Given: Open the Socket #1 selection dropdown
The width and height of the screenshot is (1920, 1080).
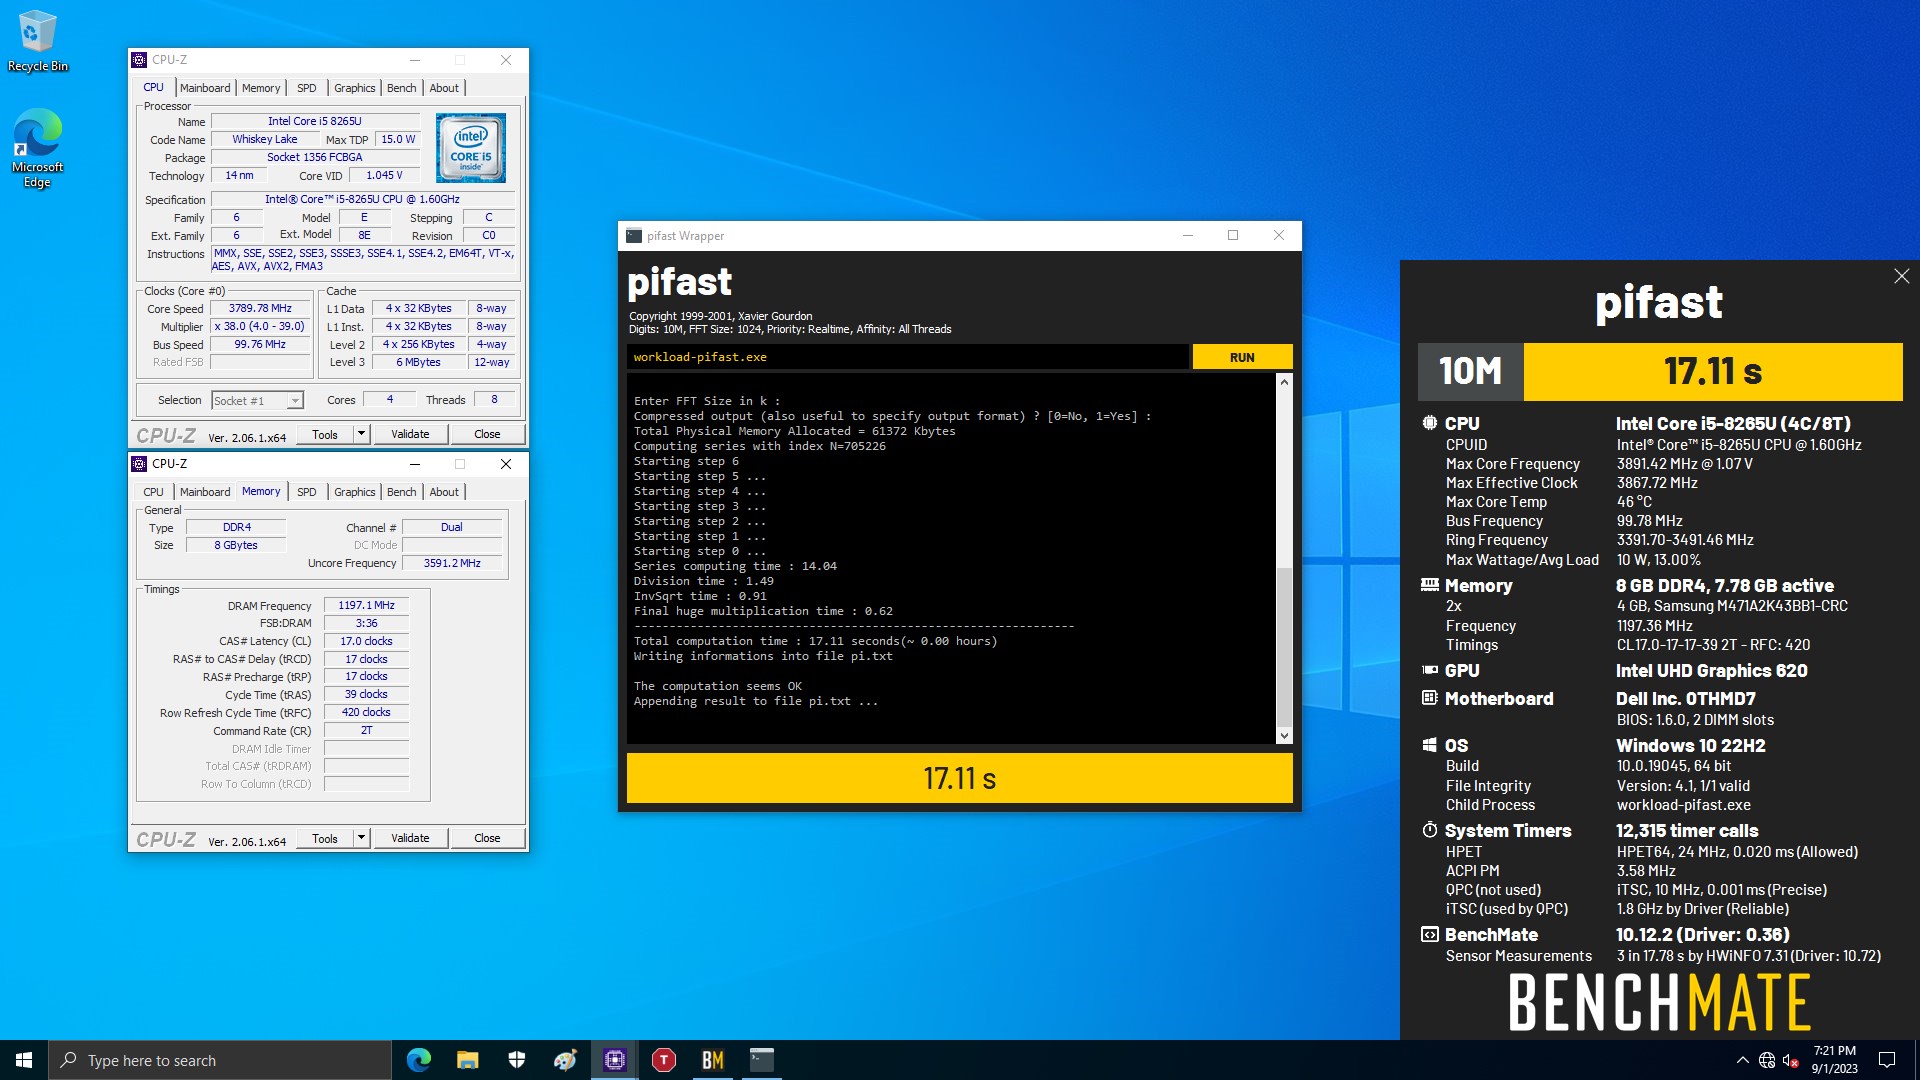Looking at the screenshot, I should point(294,401).
